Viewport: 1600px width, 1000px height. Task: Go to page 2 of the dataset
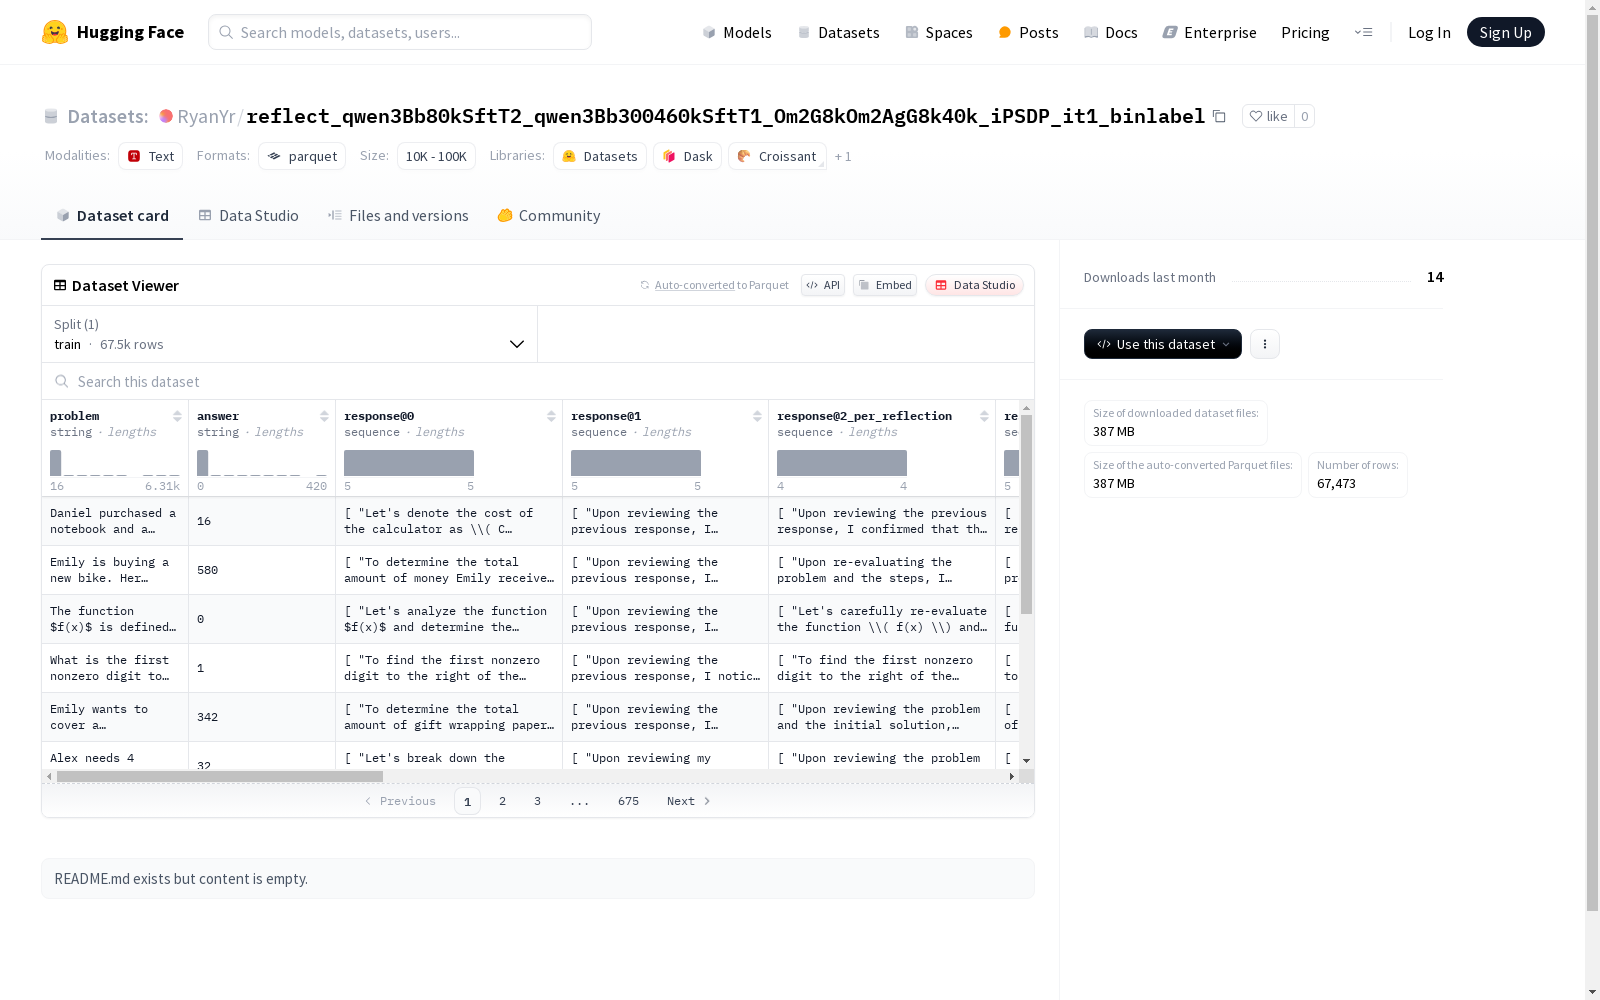coord(502,801)
